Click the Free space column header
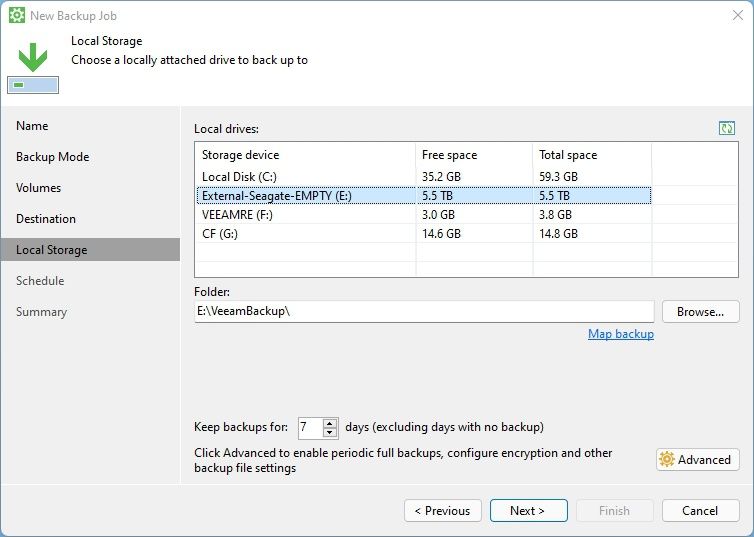 point(474,155)
